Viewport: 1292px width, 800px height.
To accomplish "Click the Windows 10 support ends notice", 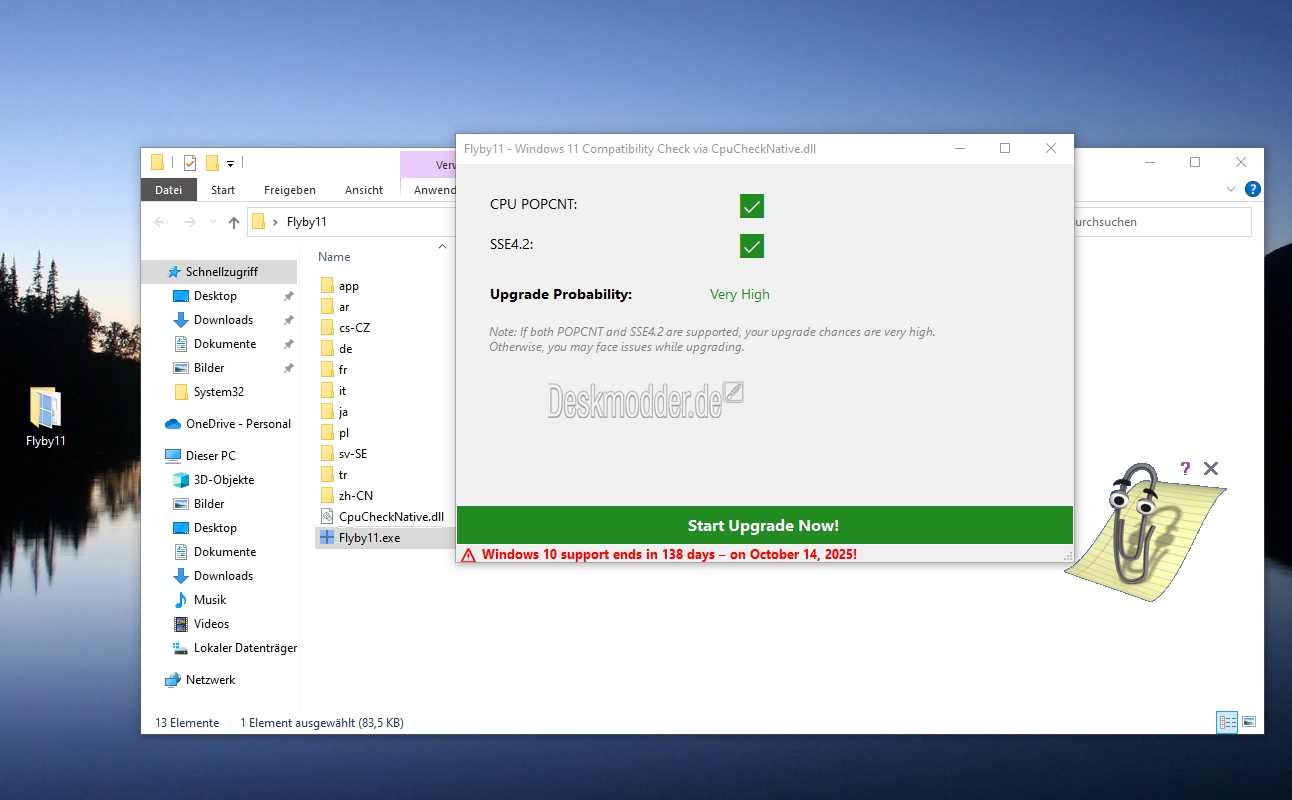I will pos(669,554).
